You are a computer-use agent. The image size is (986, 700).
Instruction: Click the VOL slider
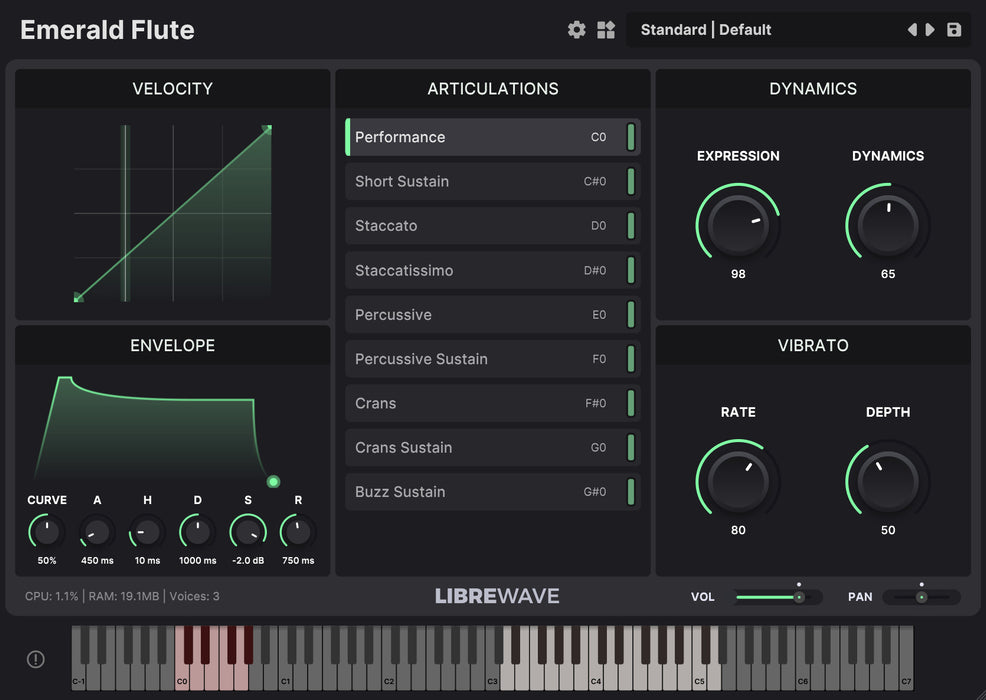[778, 597]
